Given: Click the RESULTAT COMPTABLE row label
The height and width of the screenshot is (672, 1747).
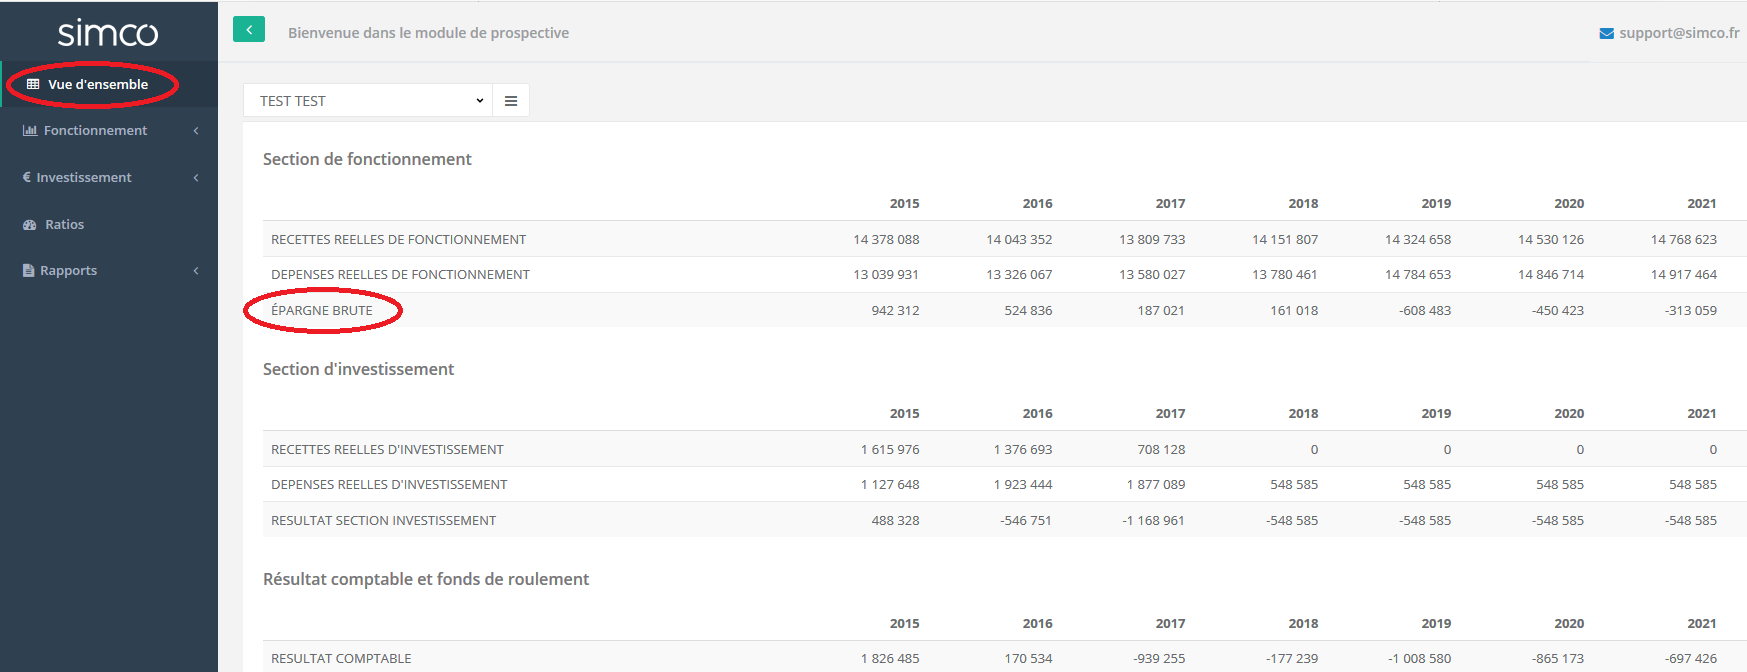Looking at the screenshot, I should [x=341, y=659].
